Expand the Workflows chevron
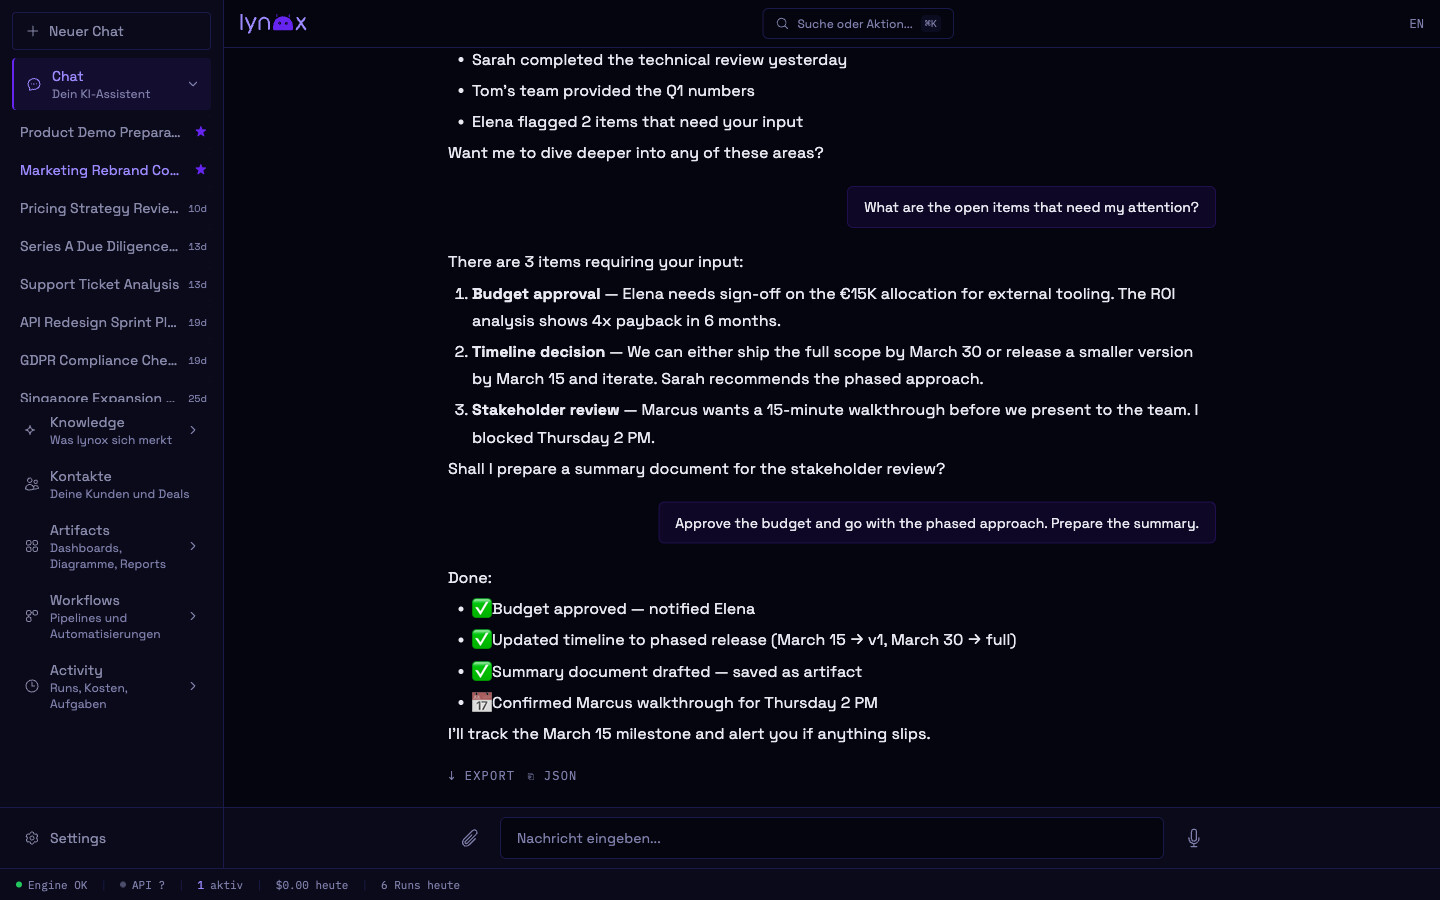1440x900 pixels. pos(193,617)
